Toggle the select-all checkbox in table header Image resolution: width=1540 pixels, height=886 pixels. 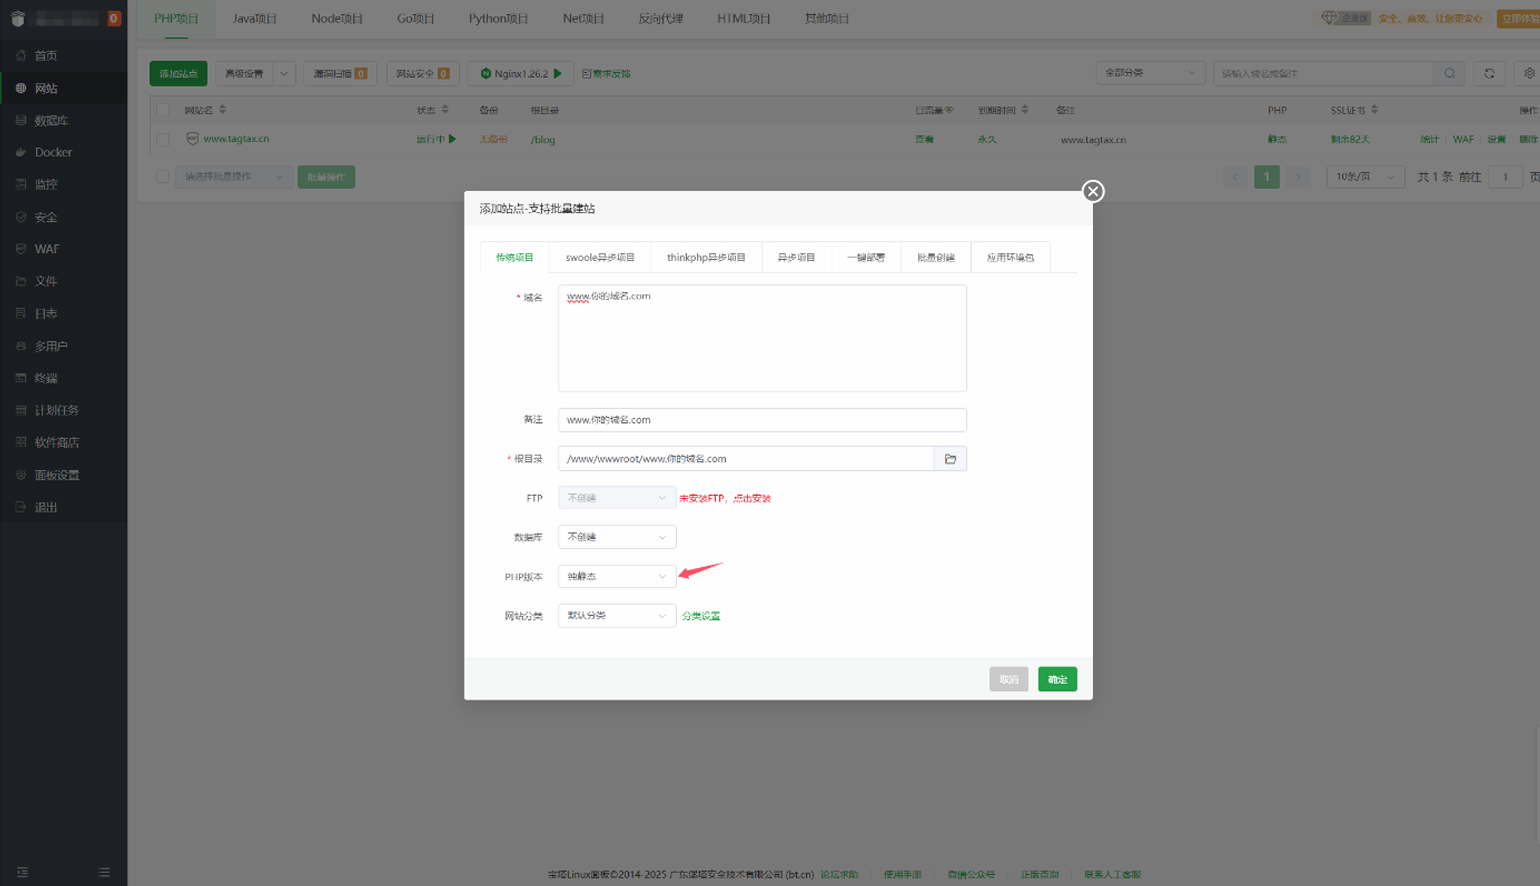(163, 110)
